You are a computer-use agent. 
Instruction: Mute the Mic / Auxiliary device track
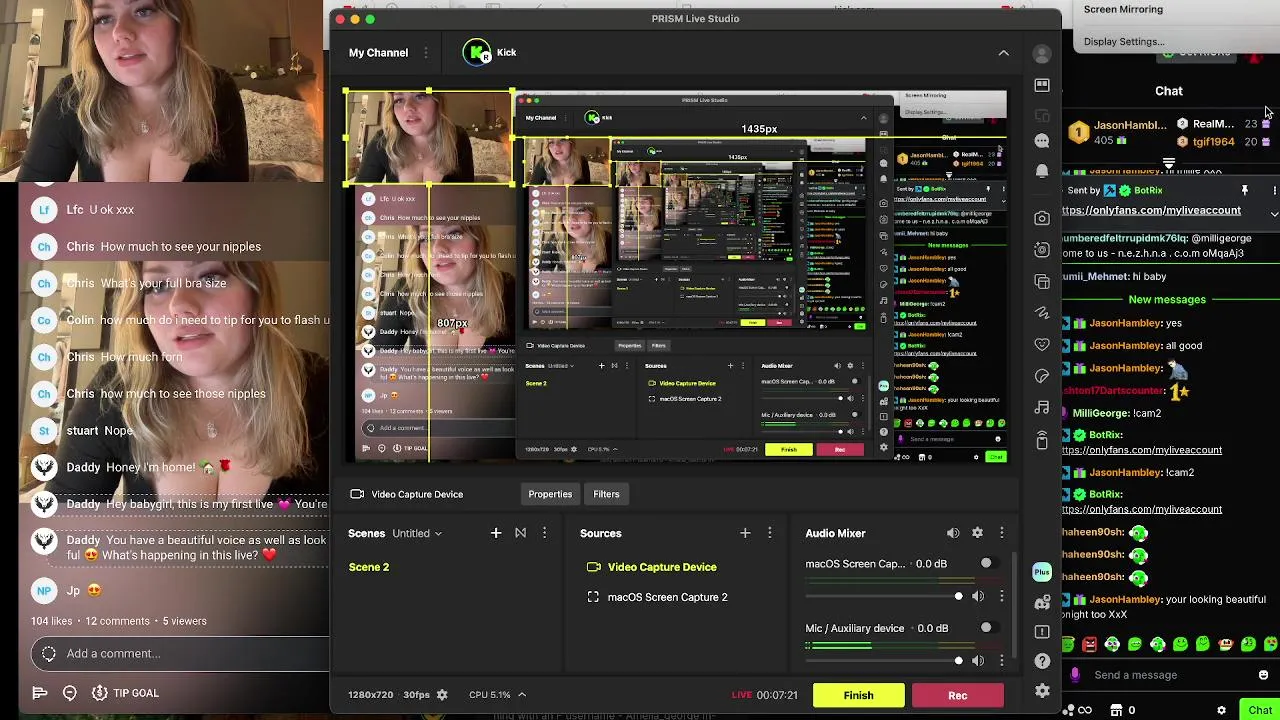point(978,660)
